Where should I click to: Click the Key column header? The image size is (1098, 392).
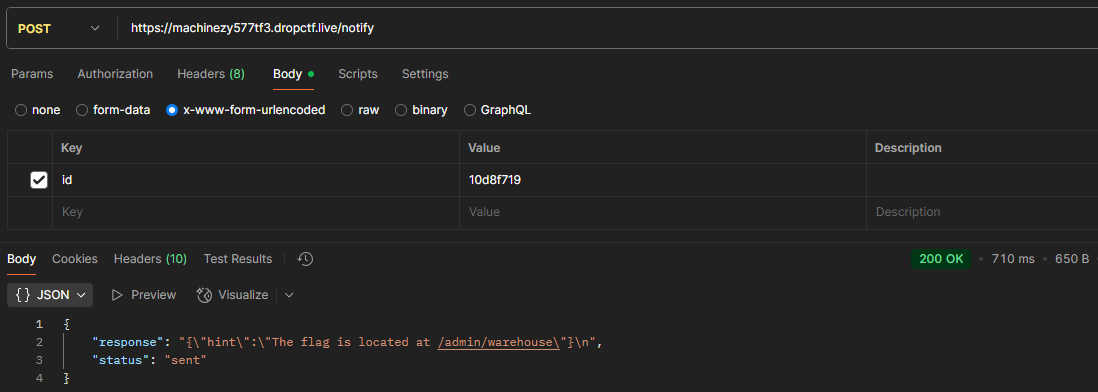click(x=72, y=148)
